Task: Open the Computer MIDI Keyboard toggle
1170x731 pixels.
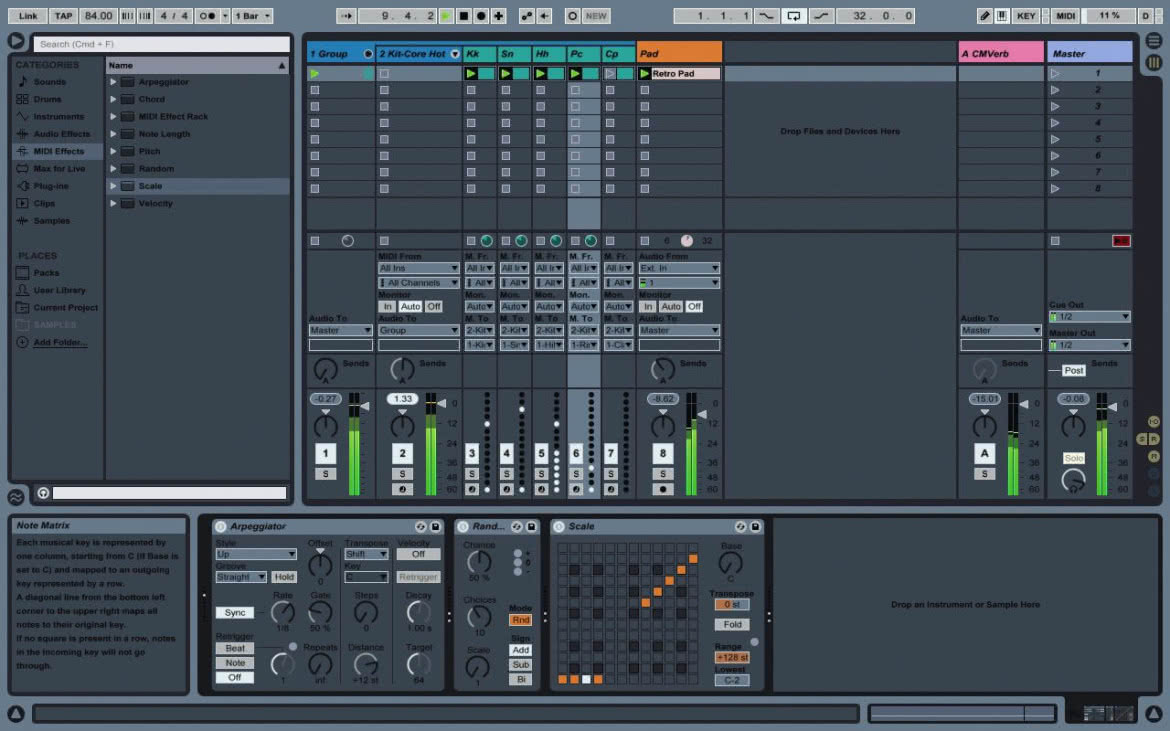Action: (1001, 16)
